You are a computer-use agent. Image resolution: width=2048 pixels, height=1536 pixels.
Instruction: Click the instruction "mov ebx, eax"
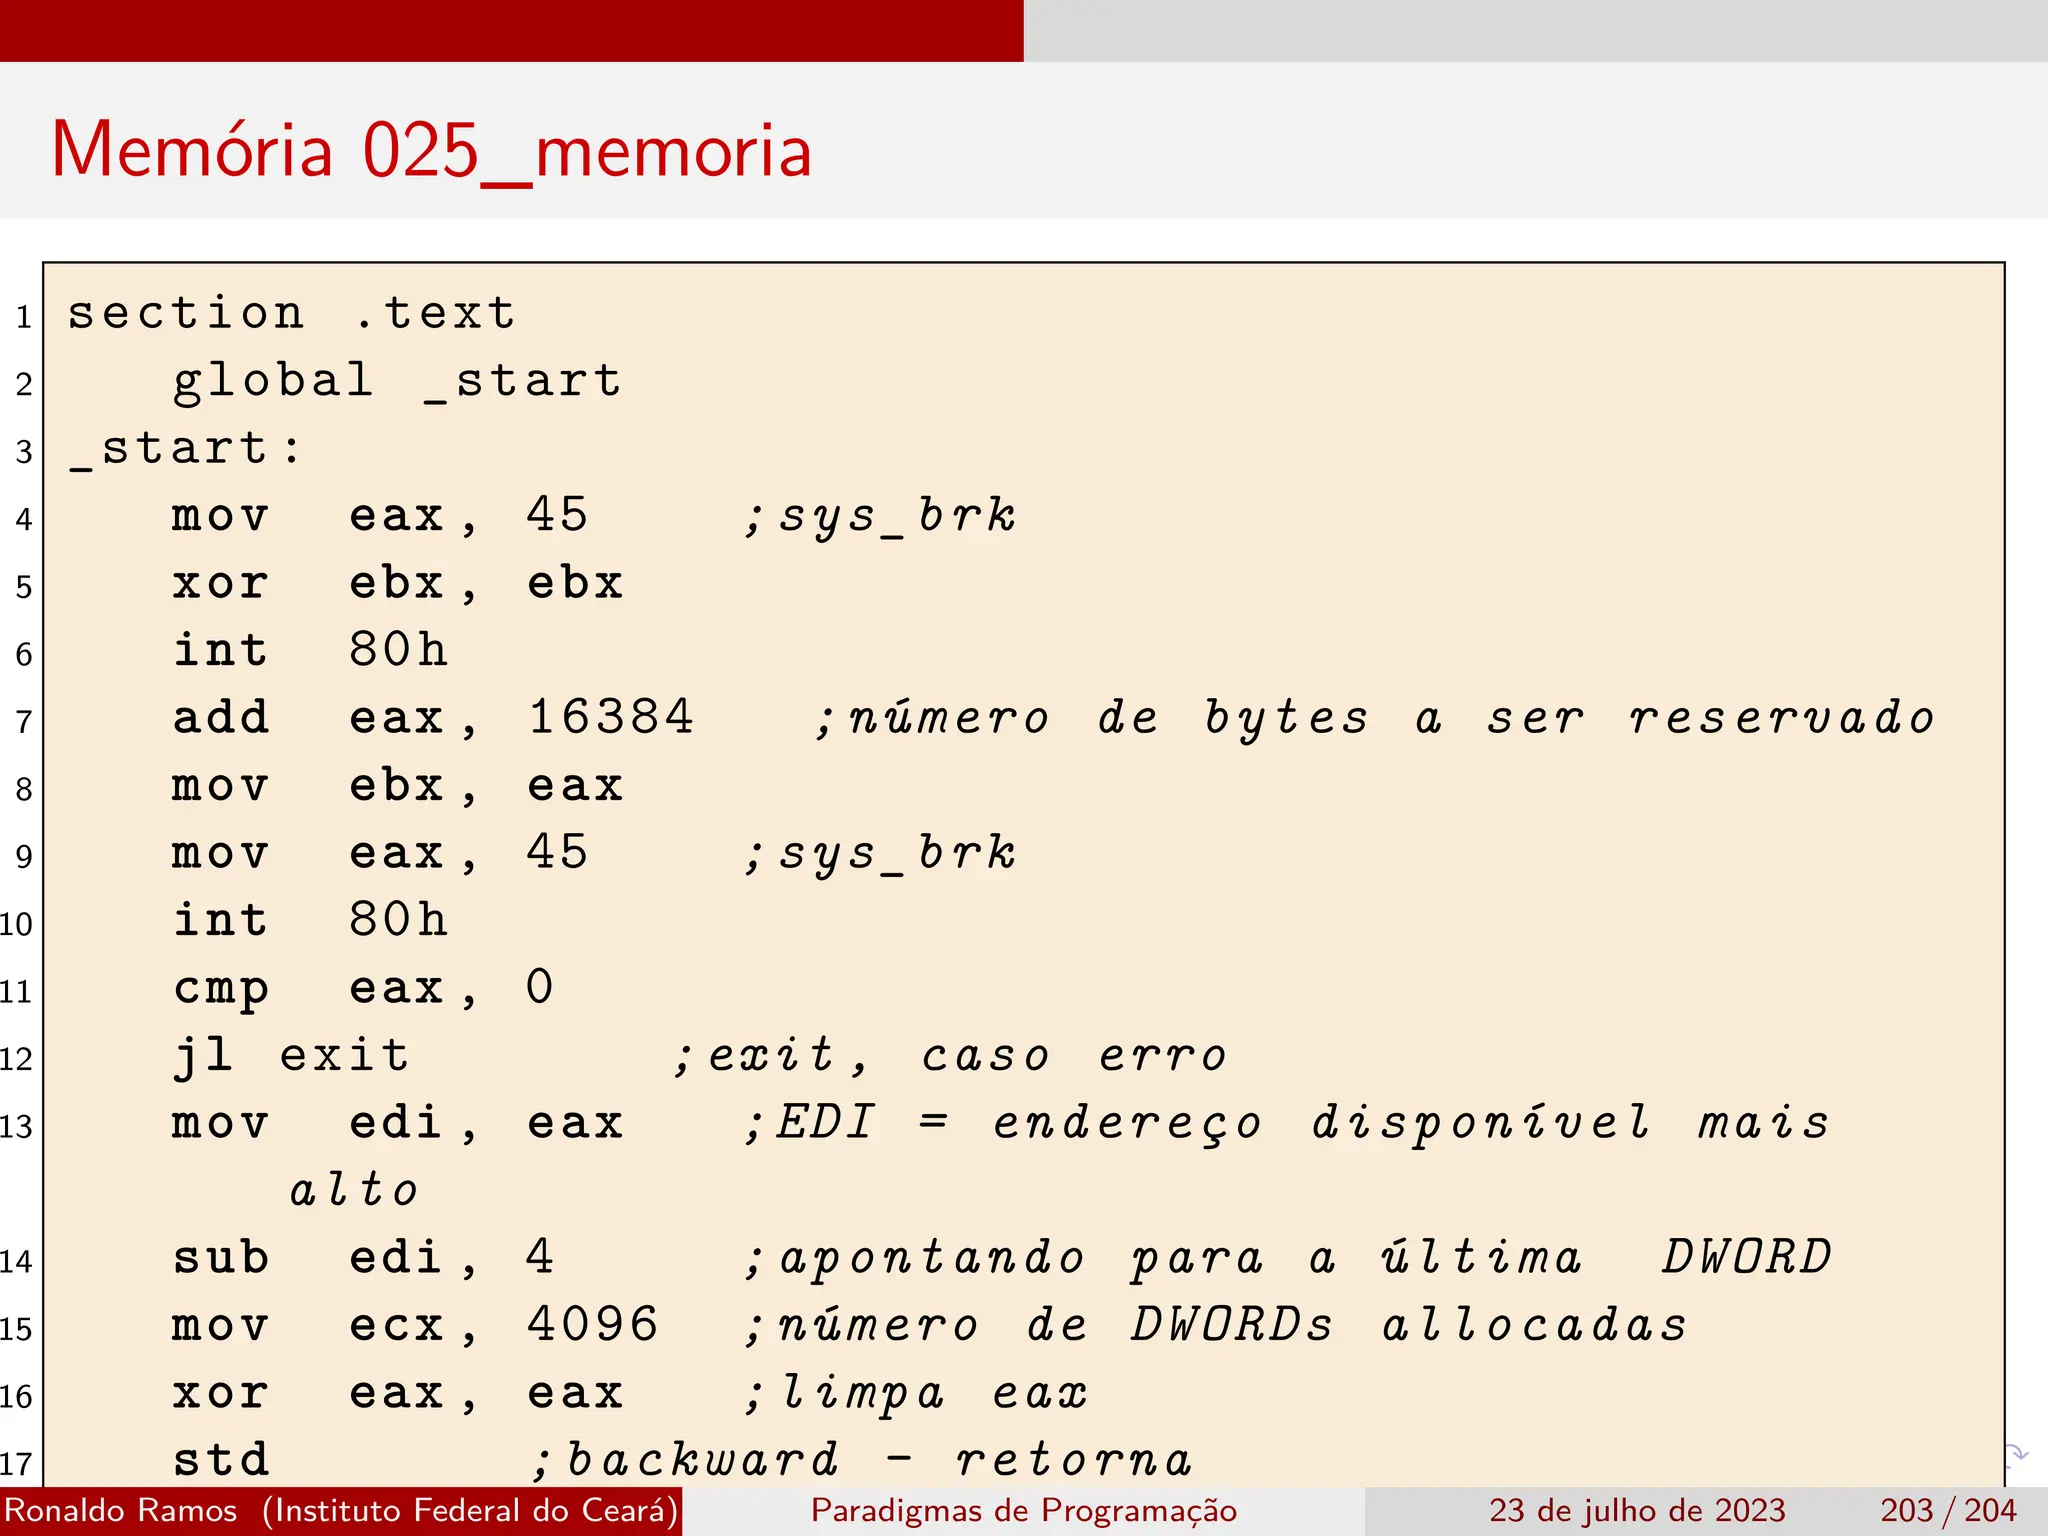pyautogui.click(x=397, y=786)
